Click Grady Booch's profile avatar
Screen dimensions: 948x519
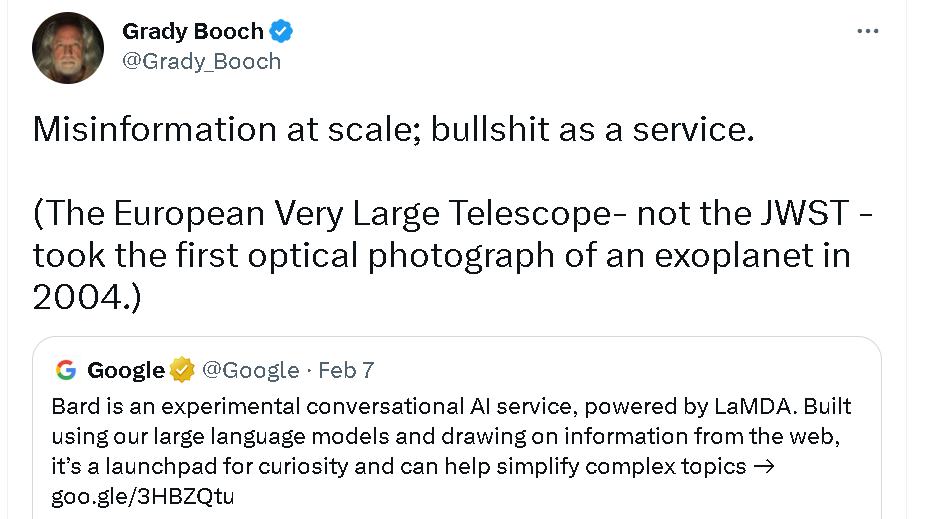tap(68, 48)
